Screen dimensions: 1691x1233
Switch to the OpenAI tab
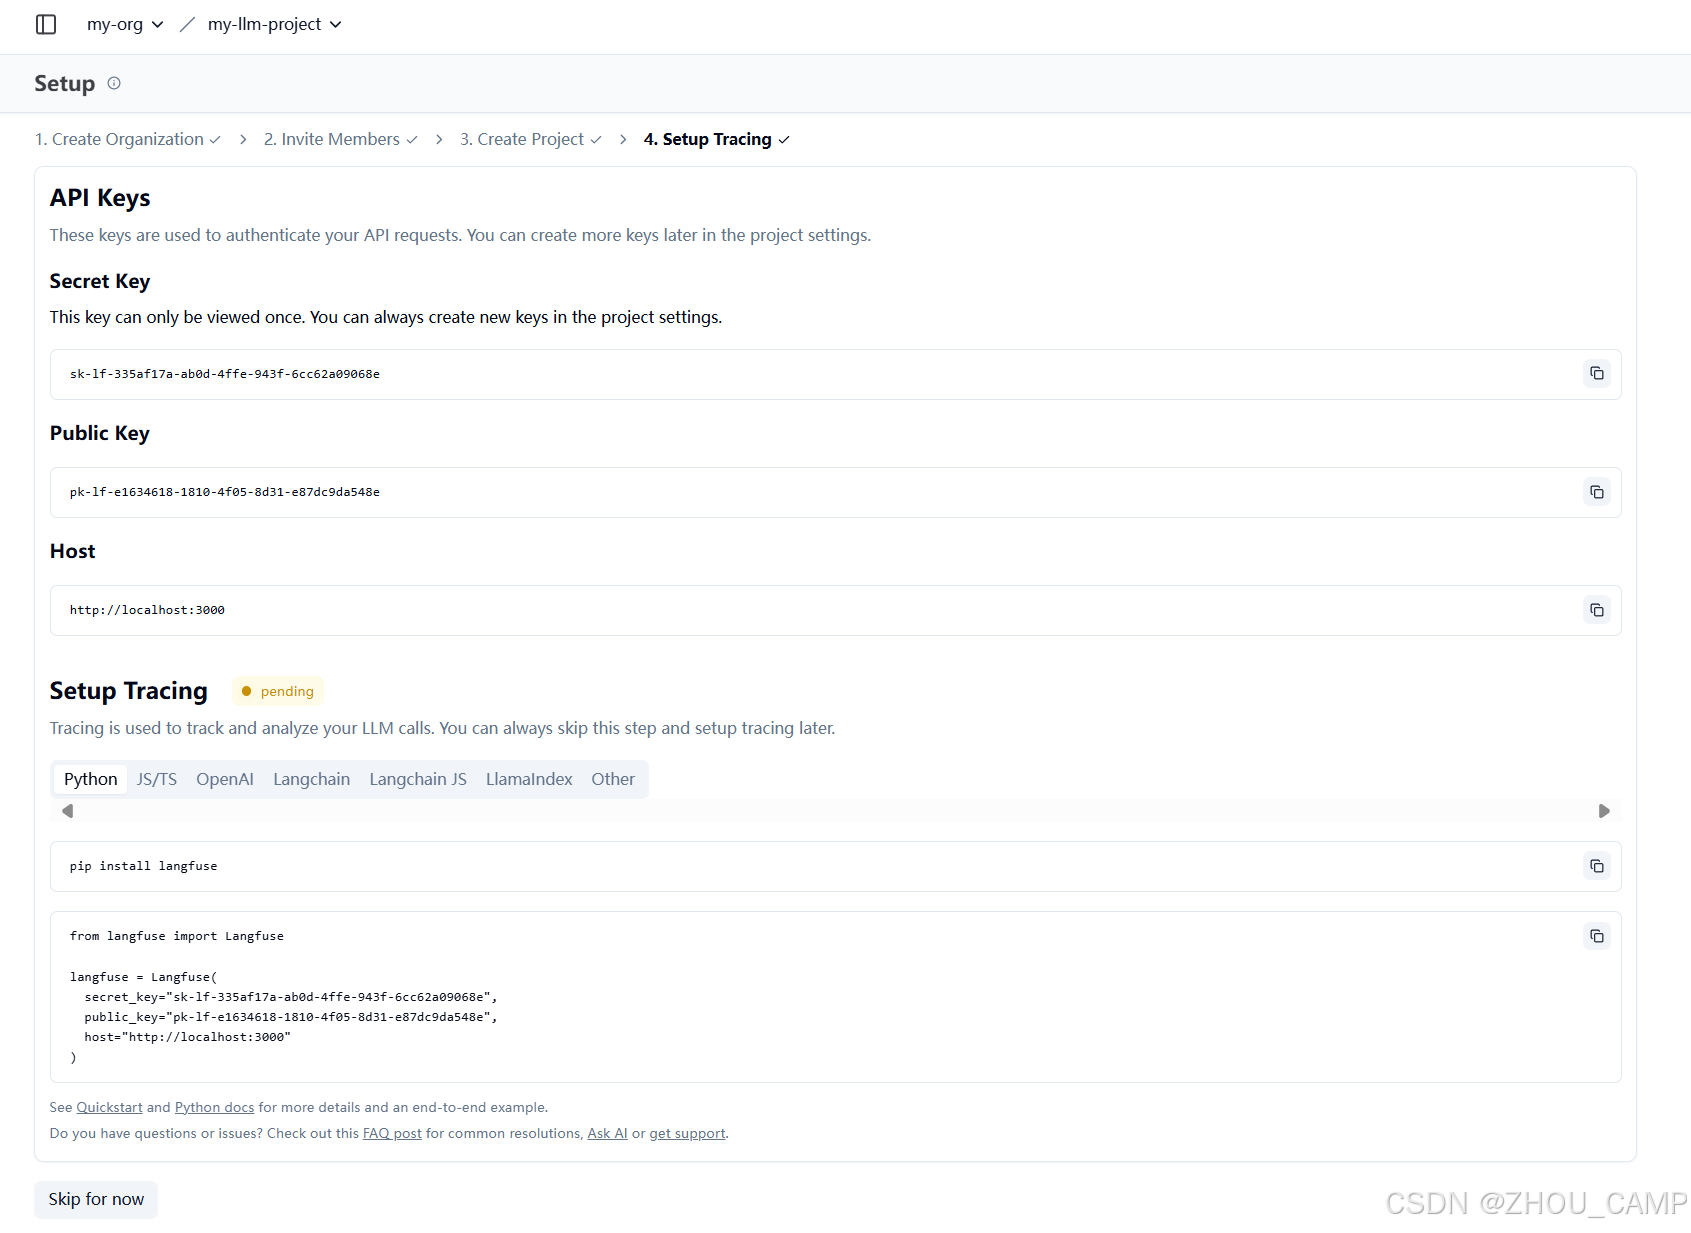pyautogui.click(x=225, y=779)
